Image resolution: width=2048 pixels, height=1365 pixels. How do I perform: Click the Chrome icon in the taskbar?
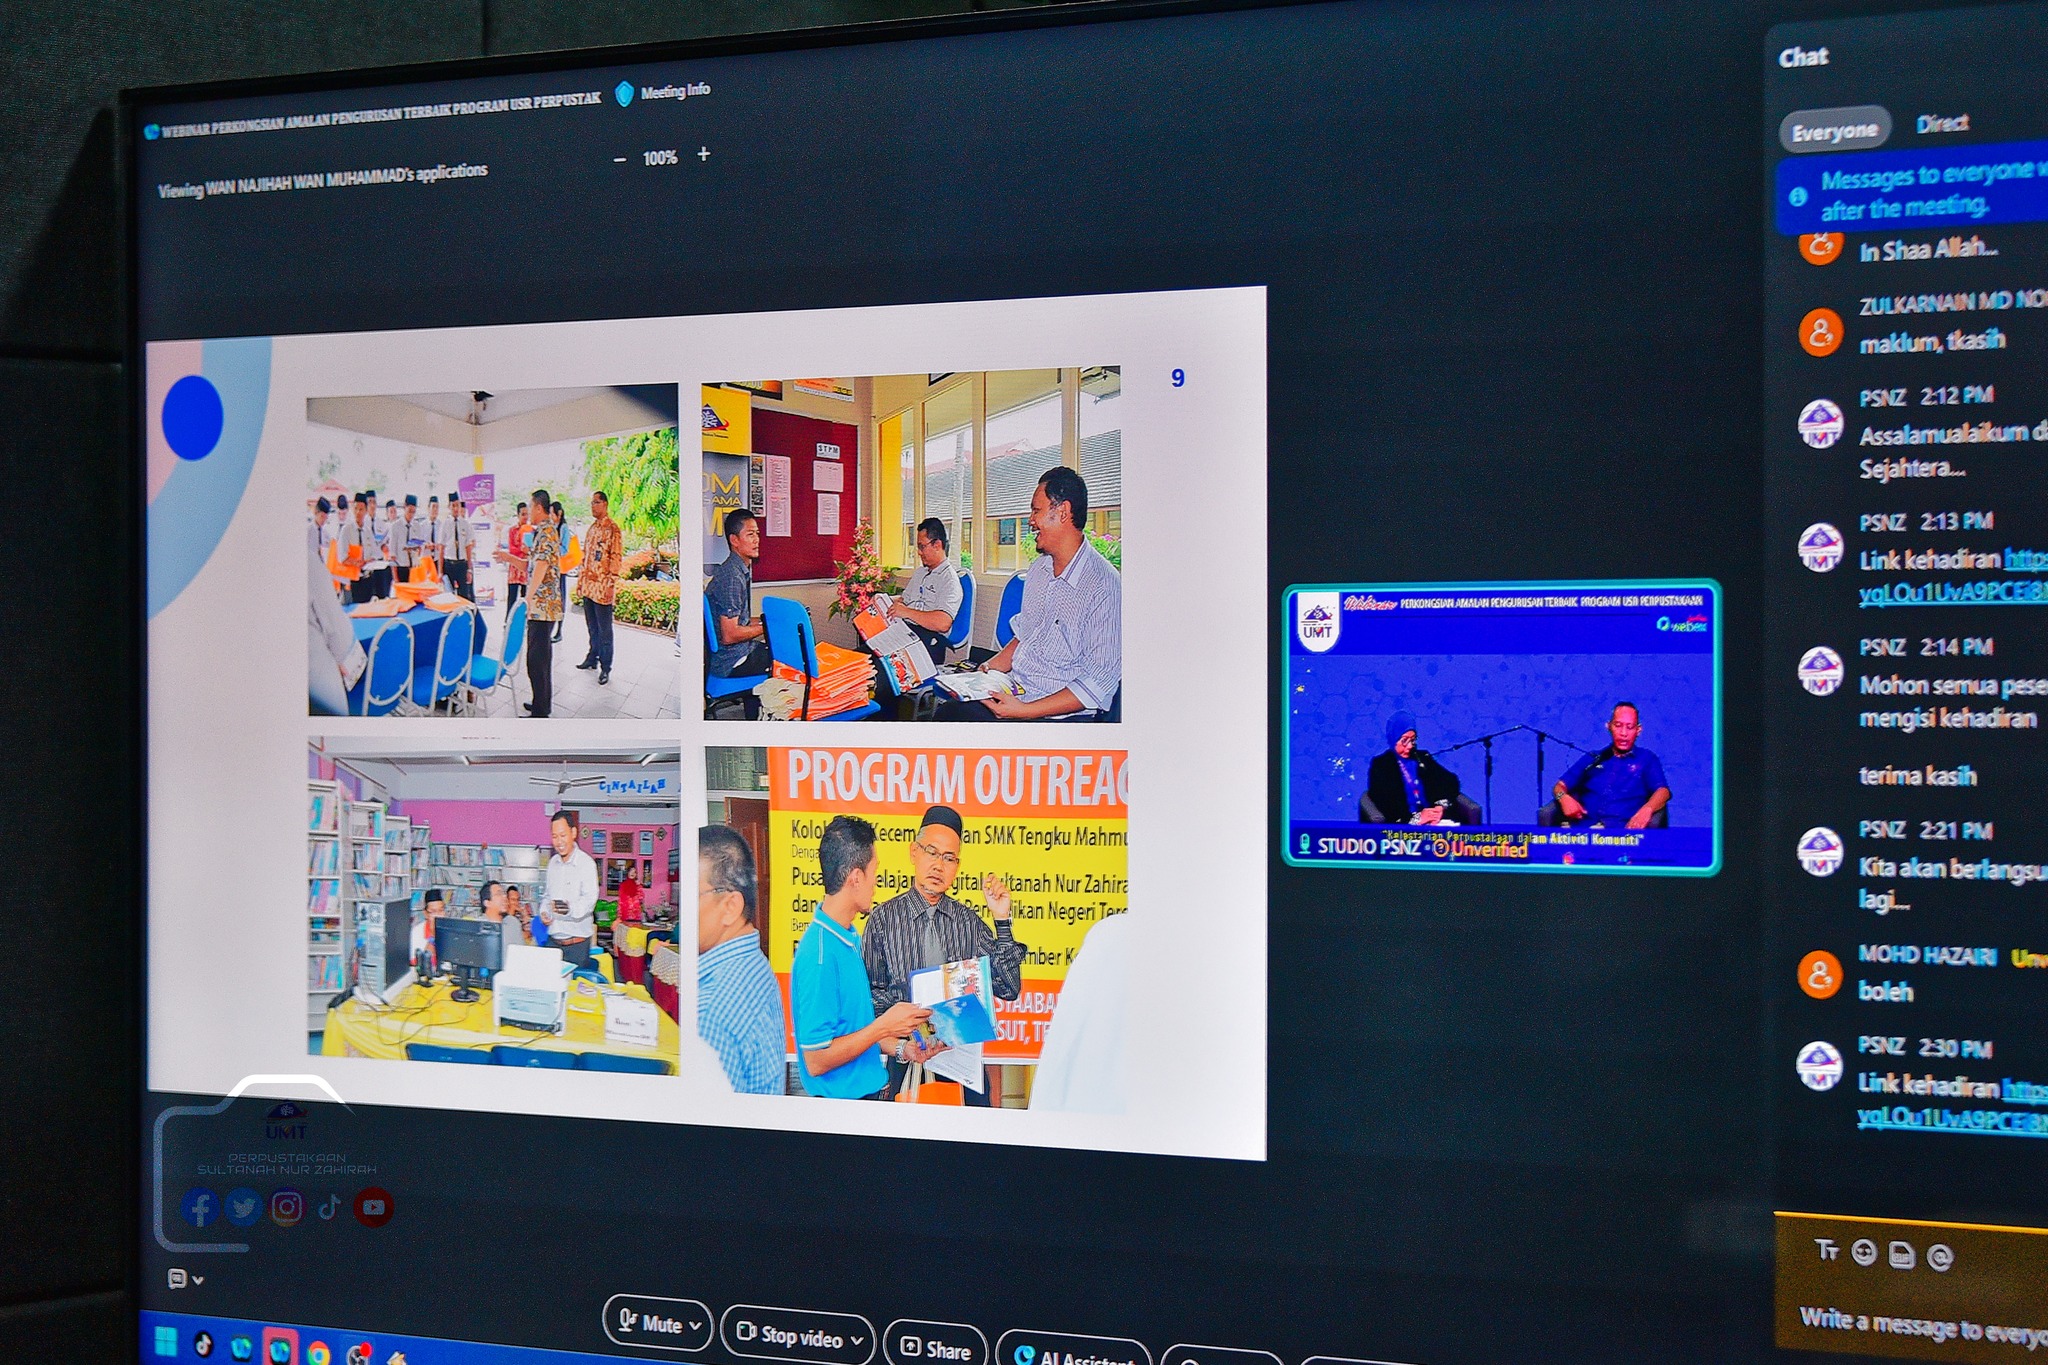(318, 1354)
